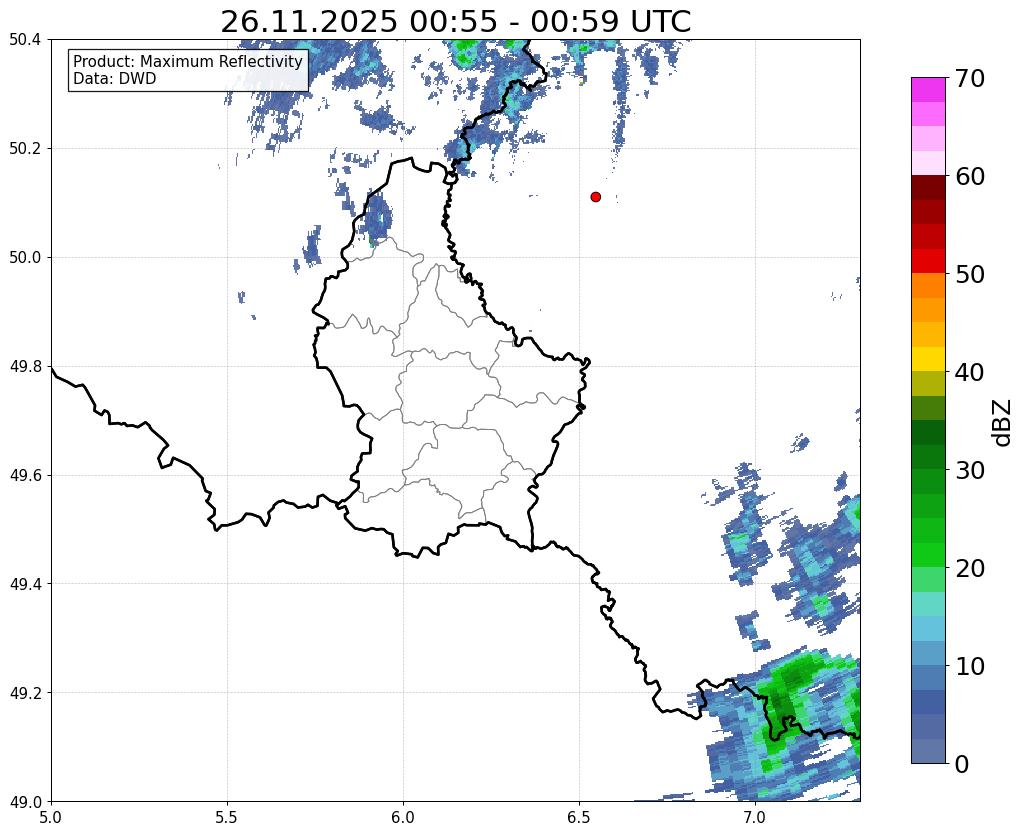The image size is (1023, 834).
Task: Click the latitude axis label 50.2
Action: click(x=25, y=148)
